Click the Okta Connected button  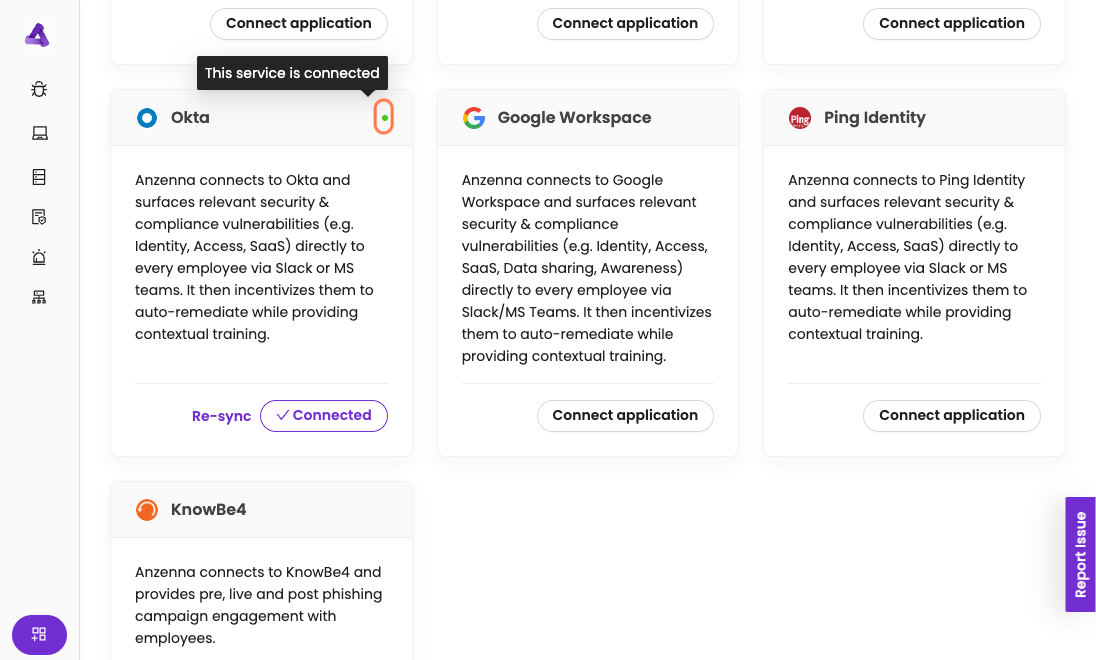coord(323,416)
